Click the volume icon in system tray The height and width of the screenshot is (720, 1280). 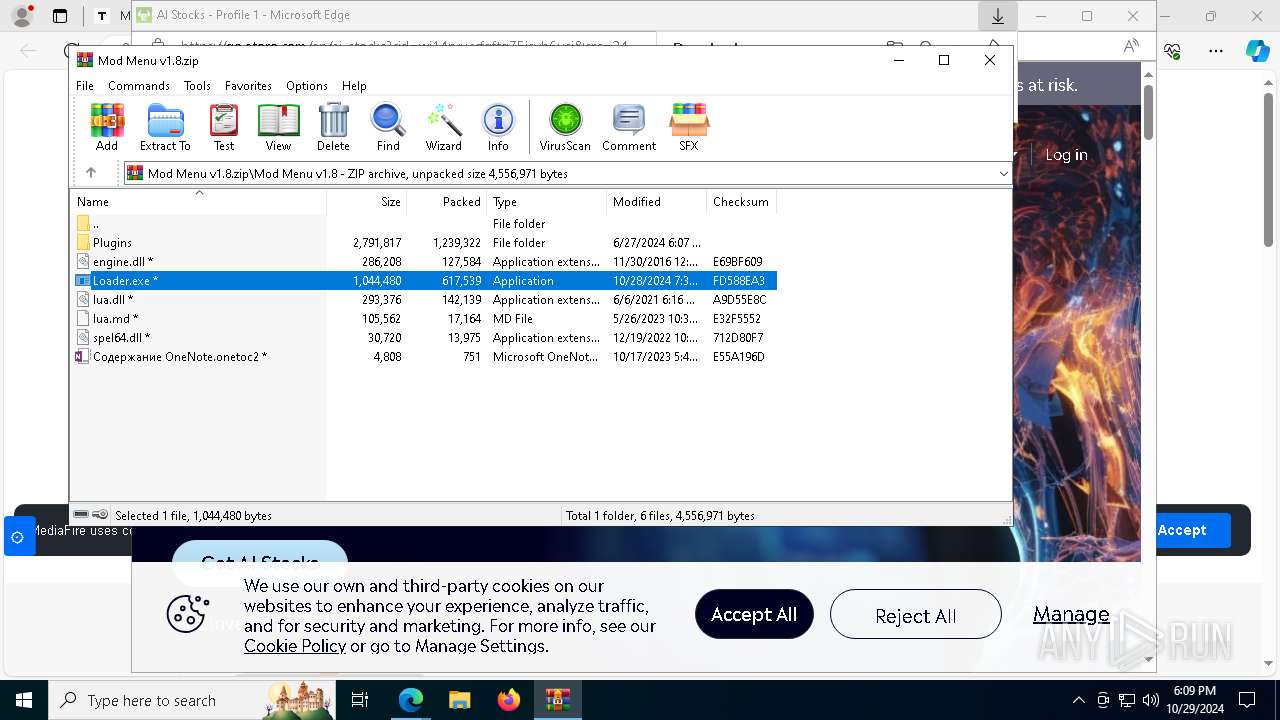click(x=1150, y=700)
